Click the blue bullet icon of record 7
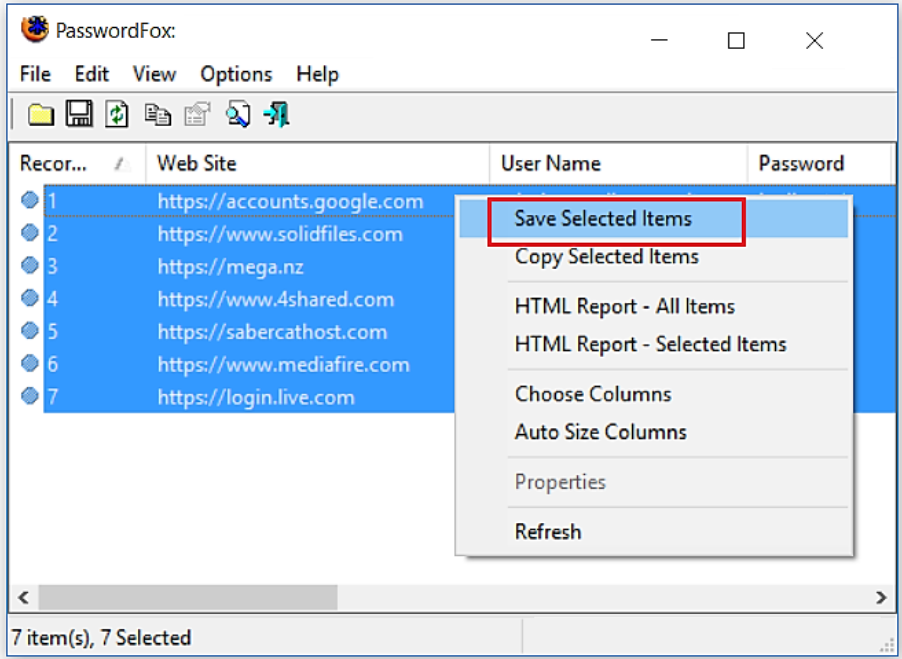The width and height of the screenshot is (902, 659). 29,396
